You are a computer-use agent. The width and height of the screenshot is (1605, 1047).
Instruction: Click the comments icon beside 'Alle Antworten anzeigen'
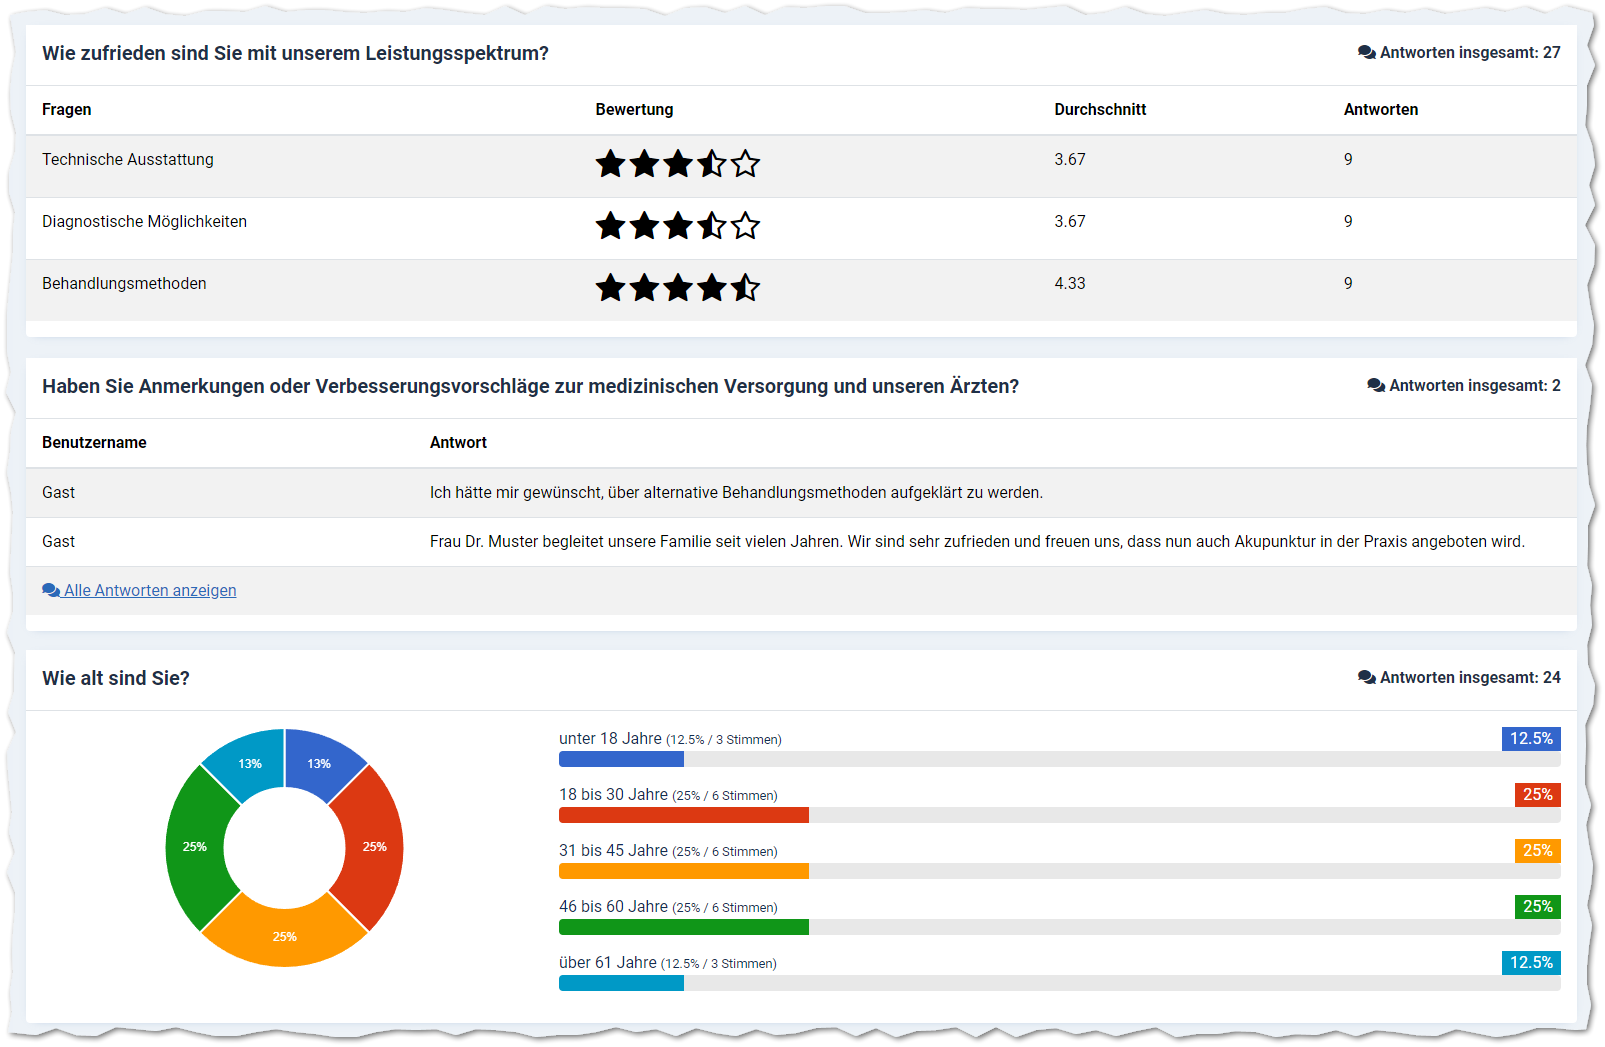51,591
